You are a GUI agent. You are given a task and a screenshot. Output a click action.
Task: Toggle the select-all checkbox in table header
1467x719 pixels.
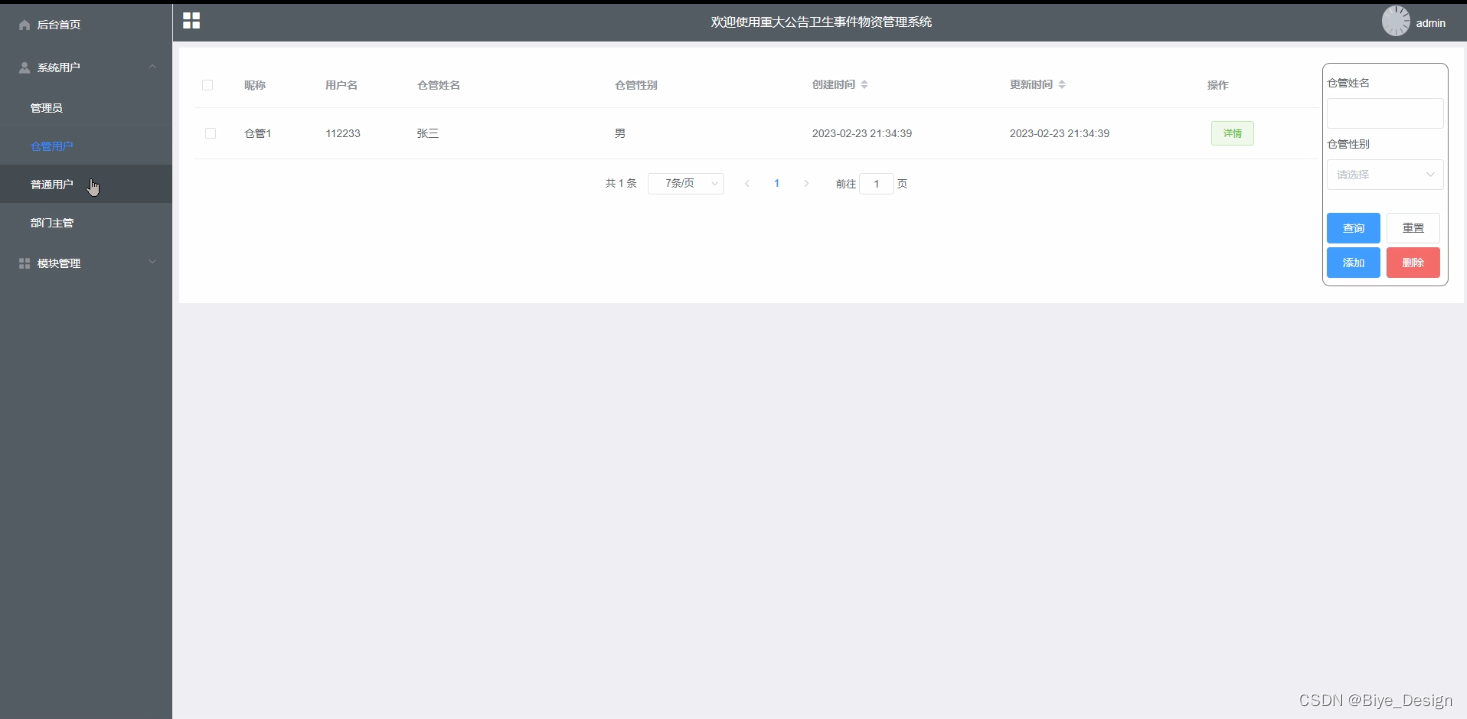click(x=208, y=85)
